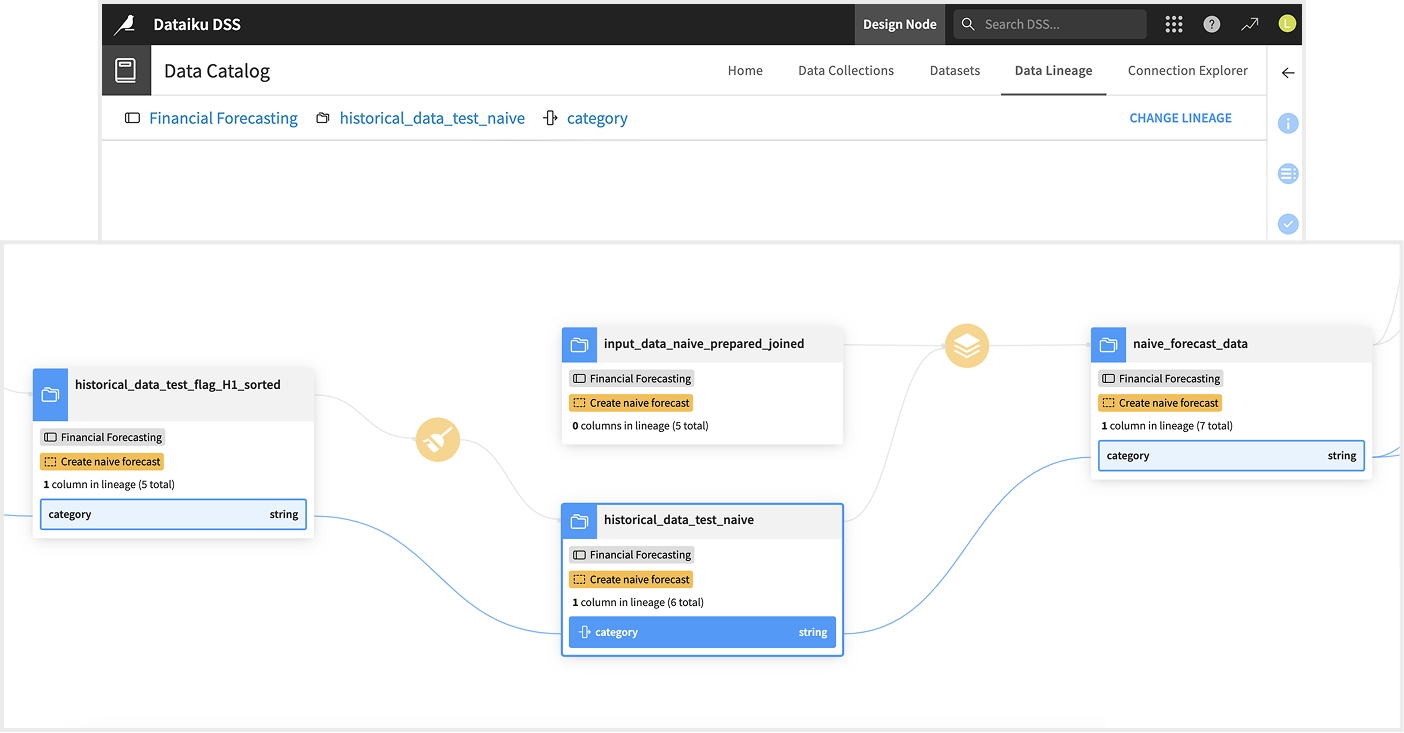Click the Dataiku bird logo
This screenshot has height=733, width=1404.
(x=125, y=24)
